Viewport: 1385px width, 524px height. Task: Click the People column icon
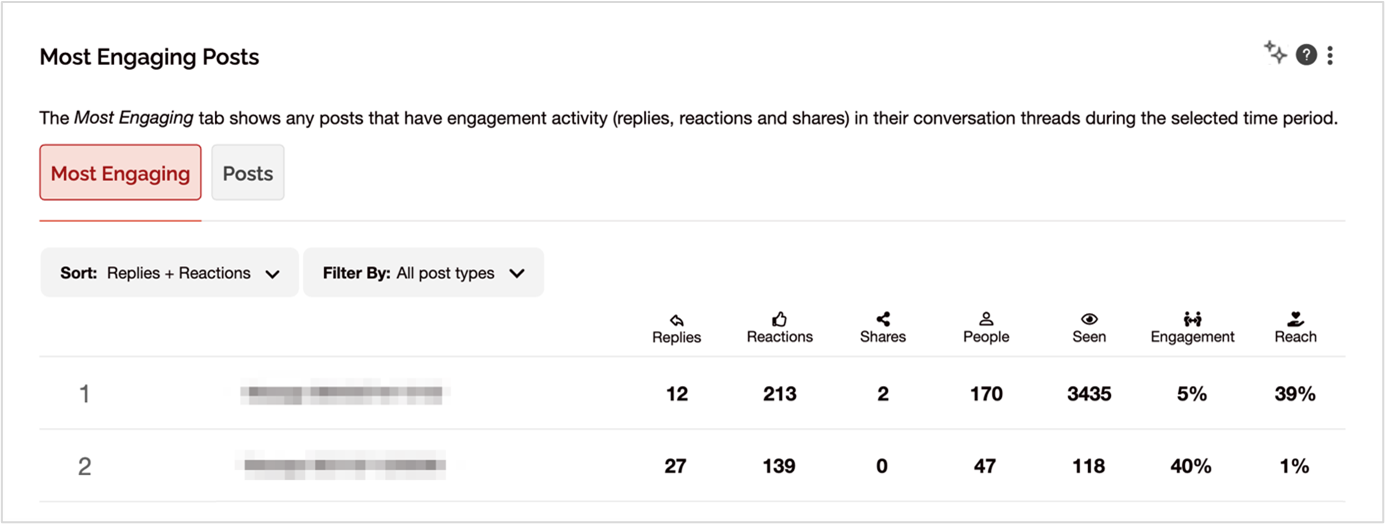pyautogui.click(x=986, y=320)
